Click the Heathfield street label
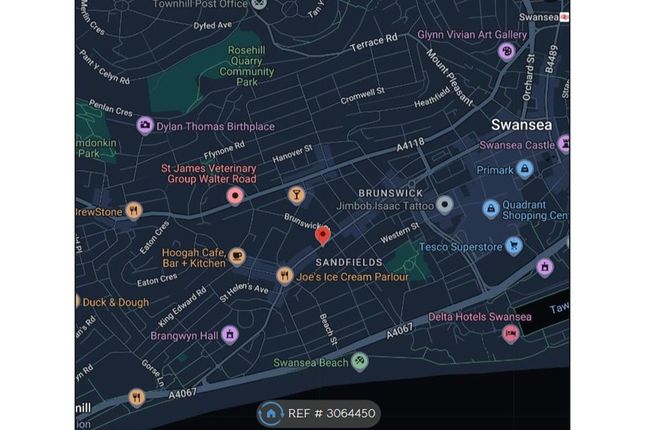Screen dimensions: 645x430 click(x=432, y=97)
